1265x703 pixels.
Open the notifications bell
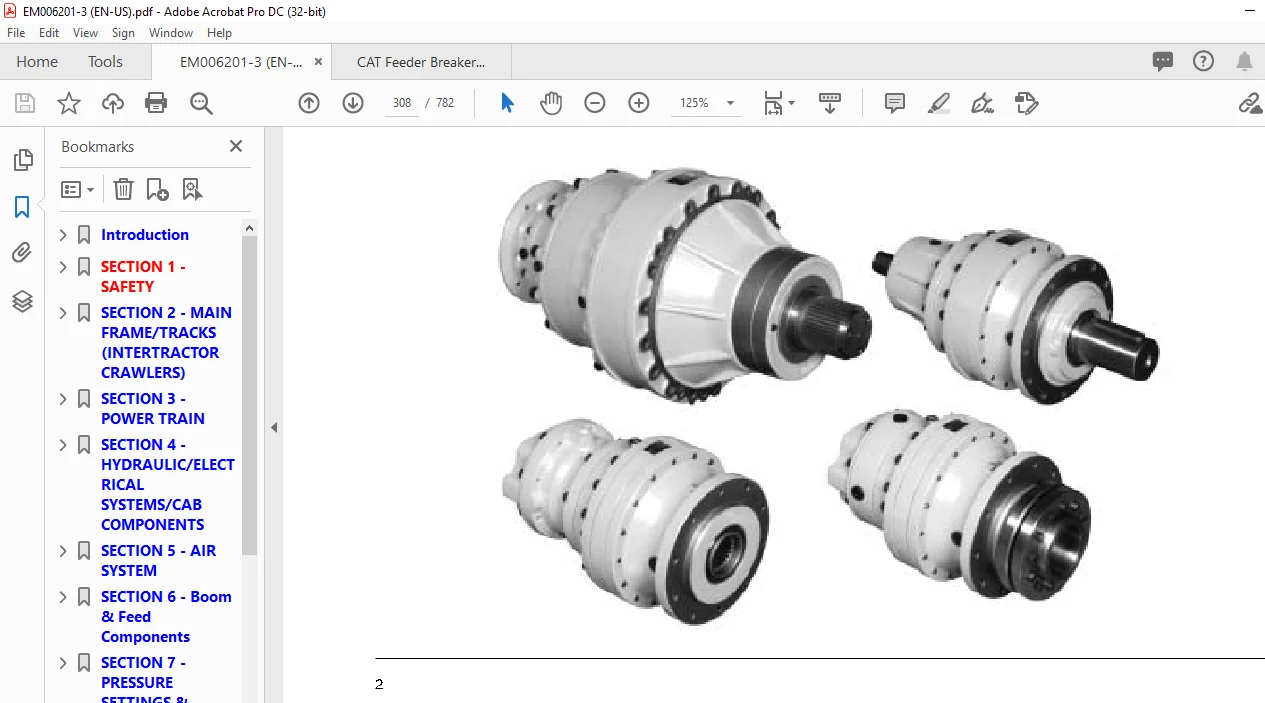[1244, 62]
